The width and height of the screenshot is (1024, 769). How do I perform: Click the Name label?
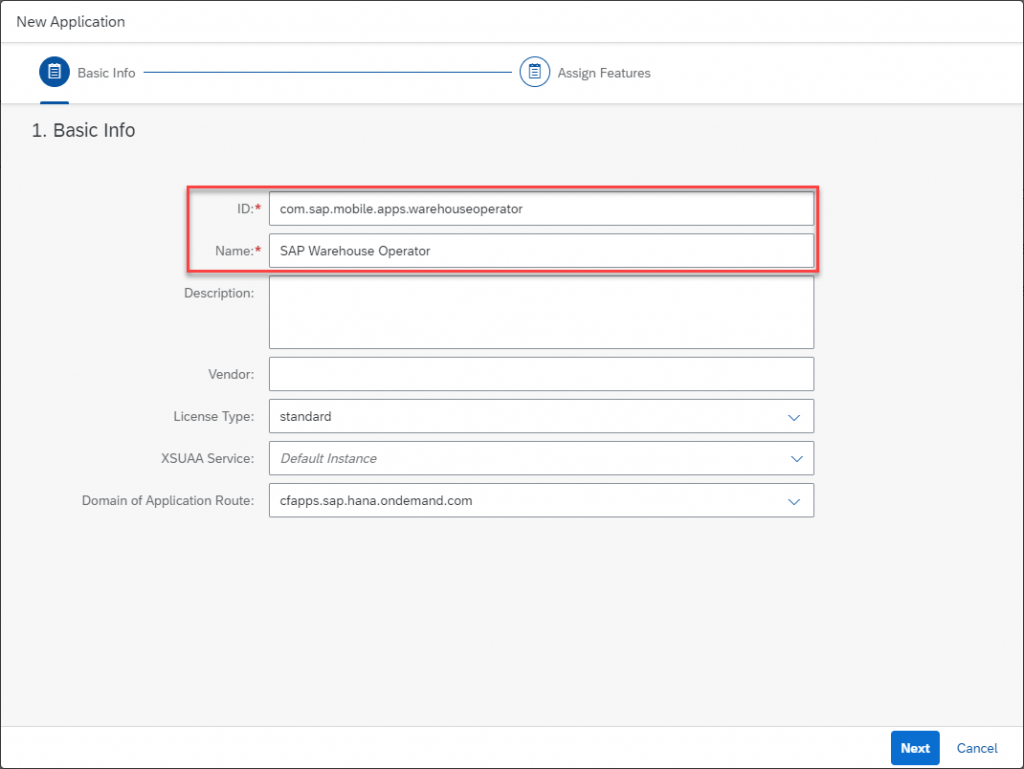[x=238, y=251]
